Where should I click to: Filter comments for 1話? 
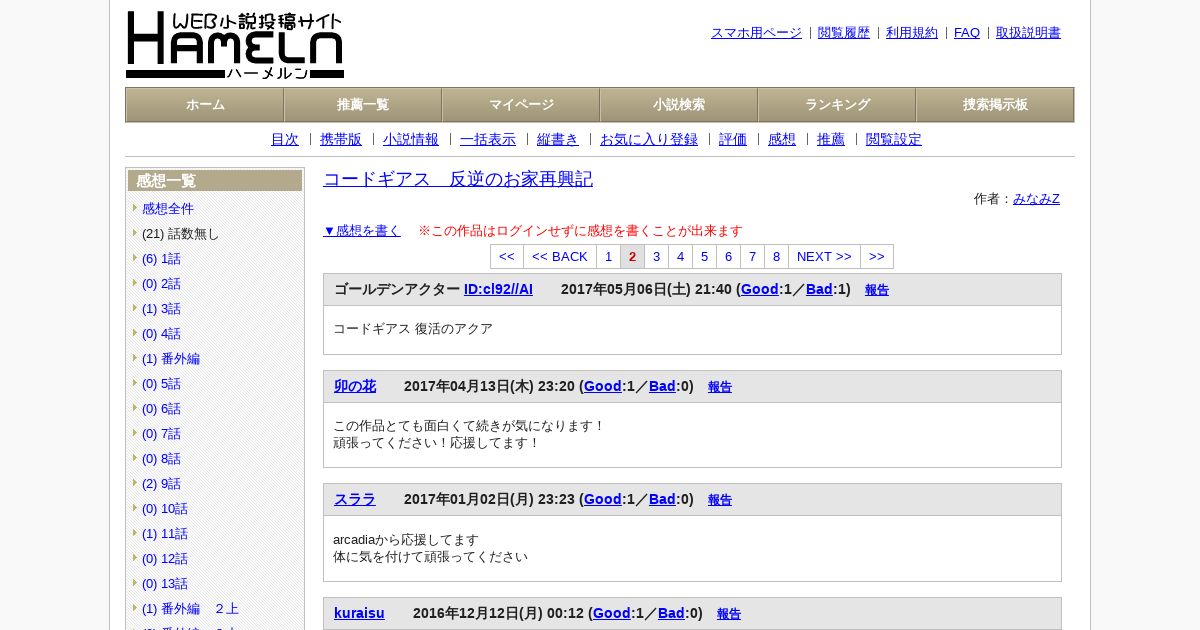(x=161, y=259)
